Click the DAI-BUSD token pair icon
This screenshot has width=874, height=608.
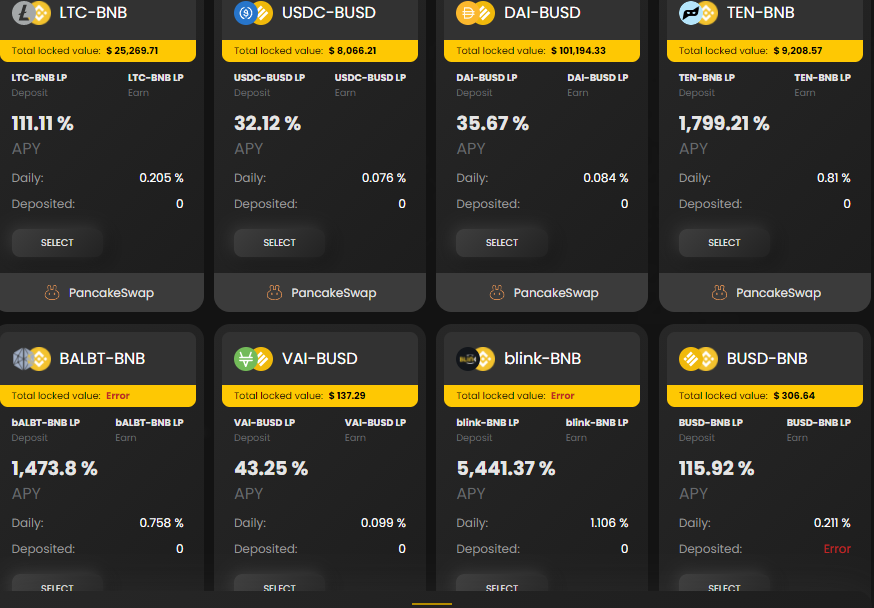point(475,13)
